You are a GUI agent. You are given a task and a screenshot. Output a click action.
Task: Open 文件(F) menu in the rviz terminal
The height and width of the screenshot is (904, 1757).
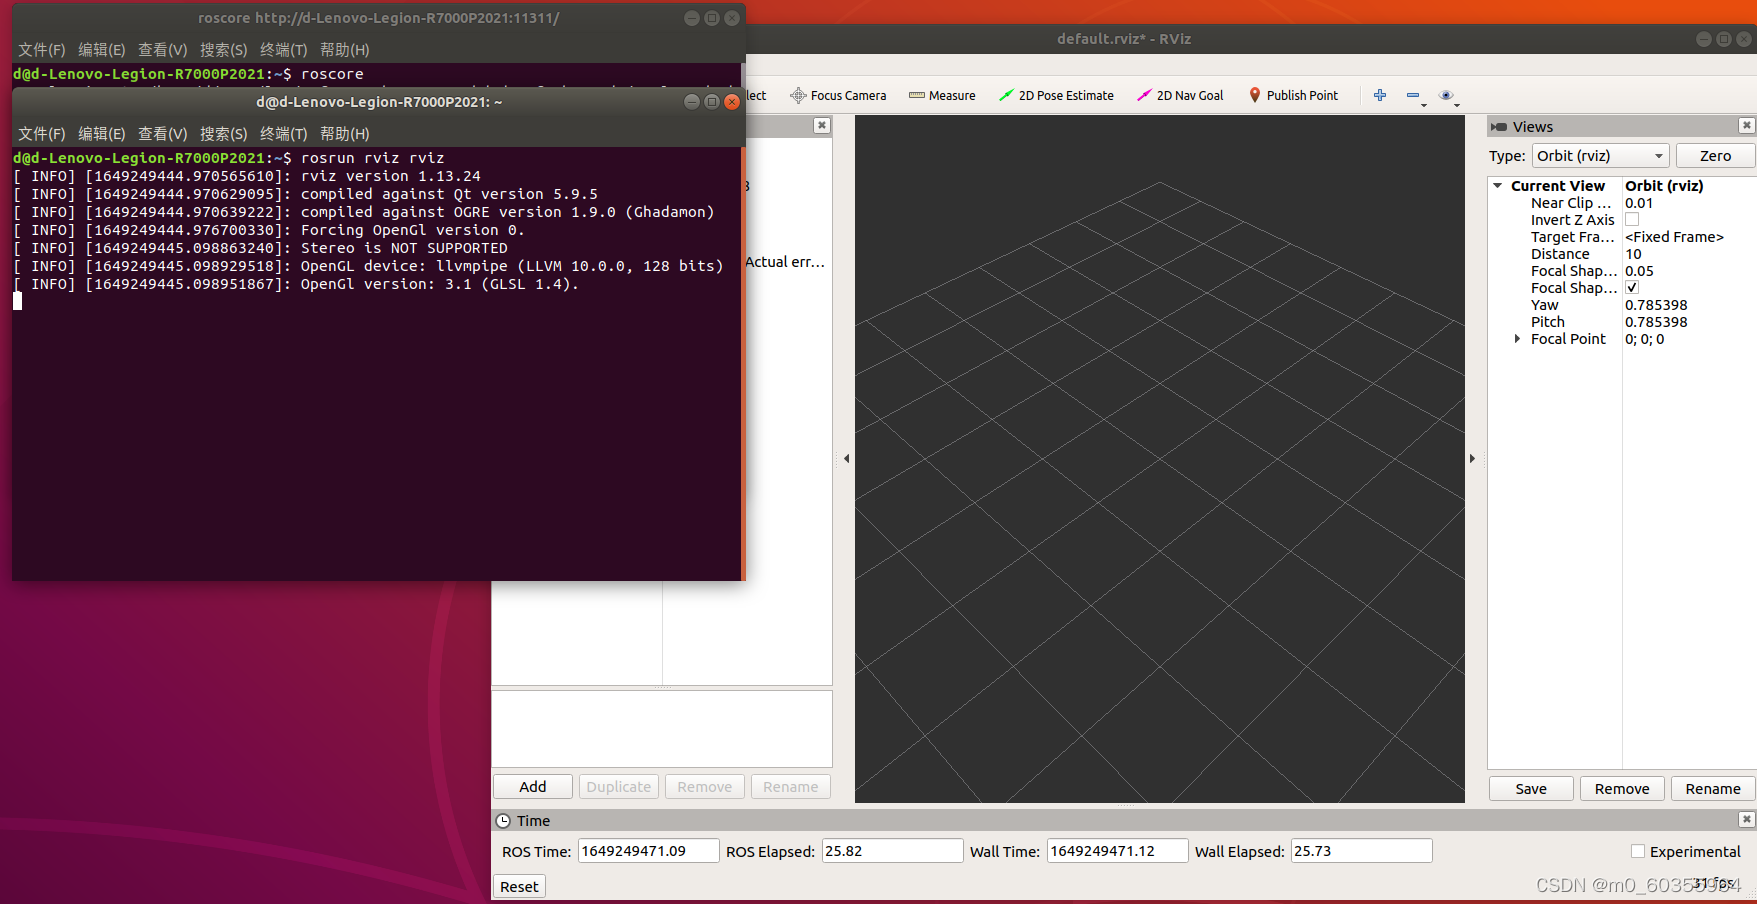coord(42,134)
